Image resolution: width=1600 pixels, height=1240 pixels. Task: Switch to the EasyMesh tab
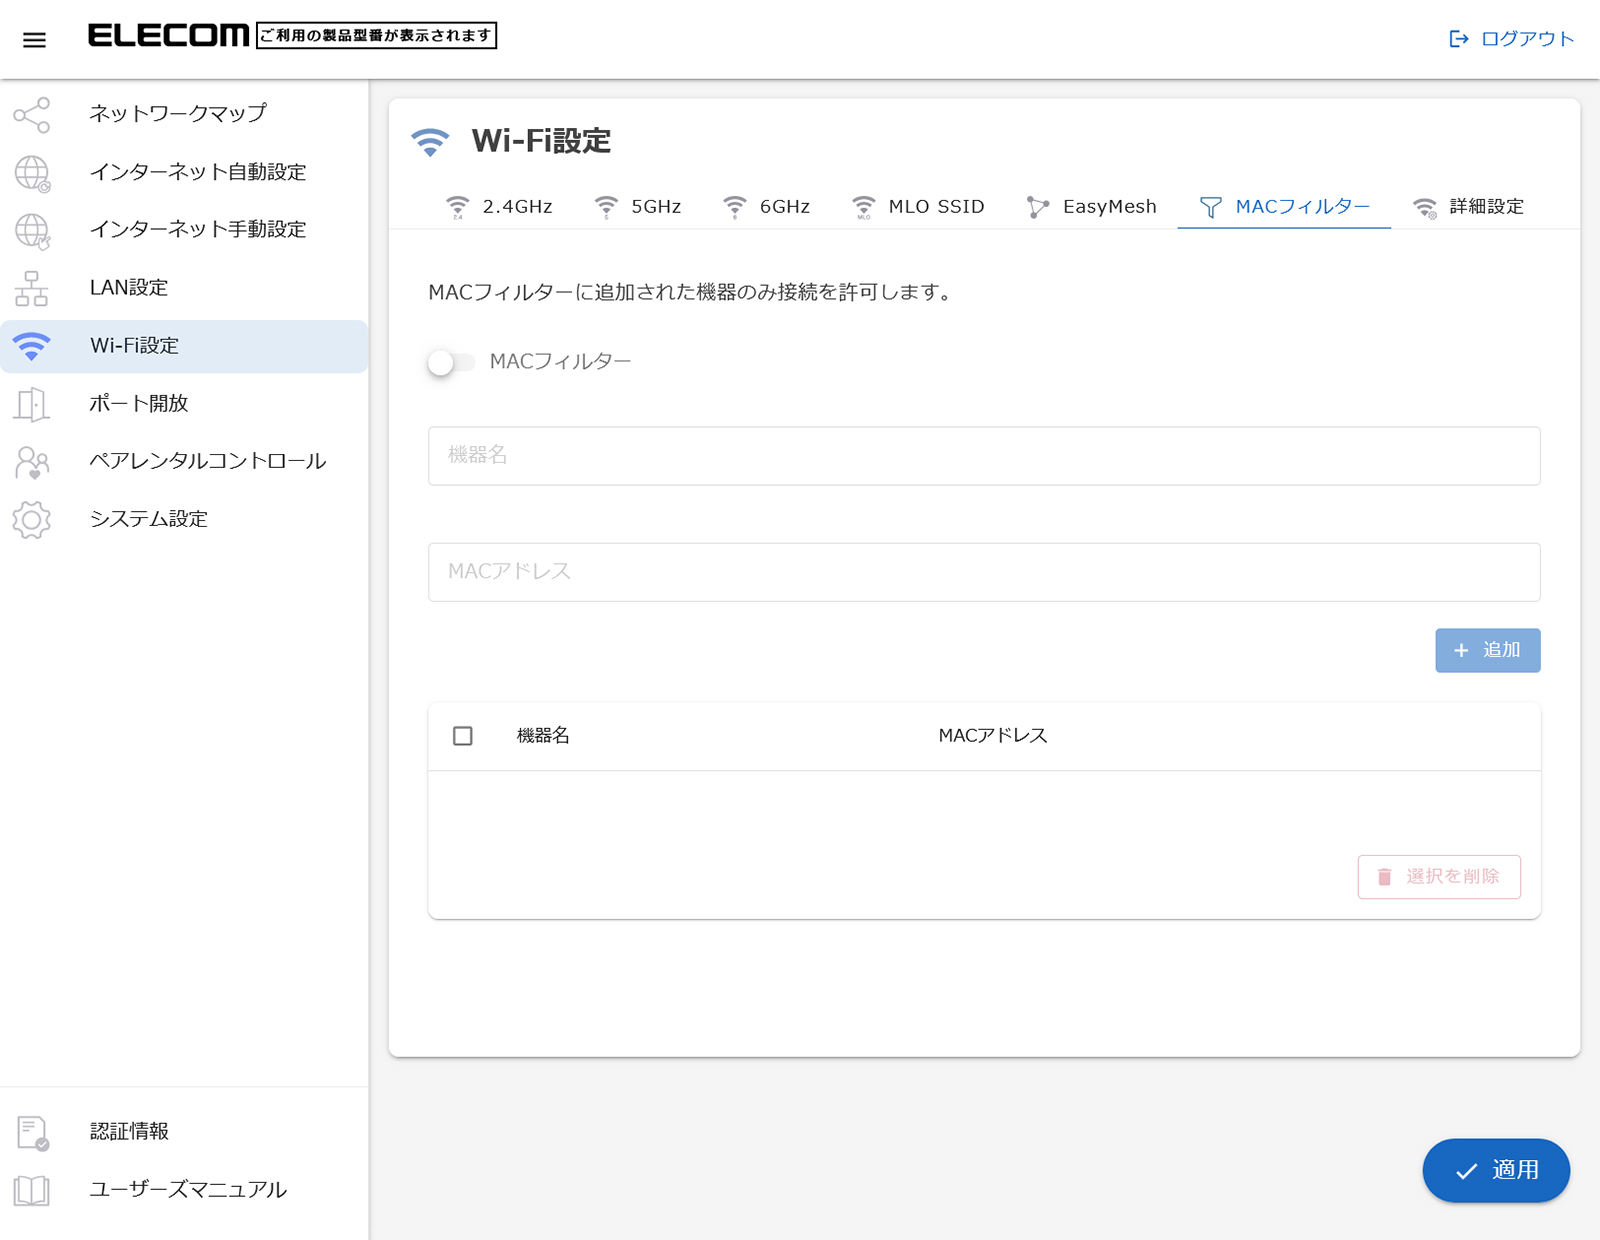pos(1091,207)
